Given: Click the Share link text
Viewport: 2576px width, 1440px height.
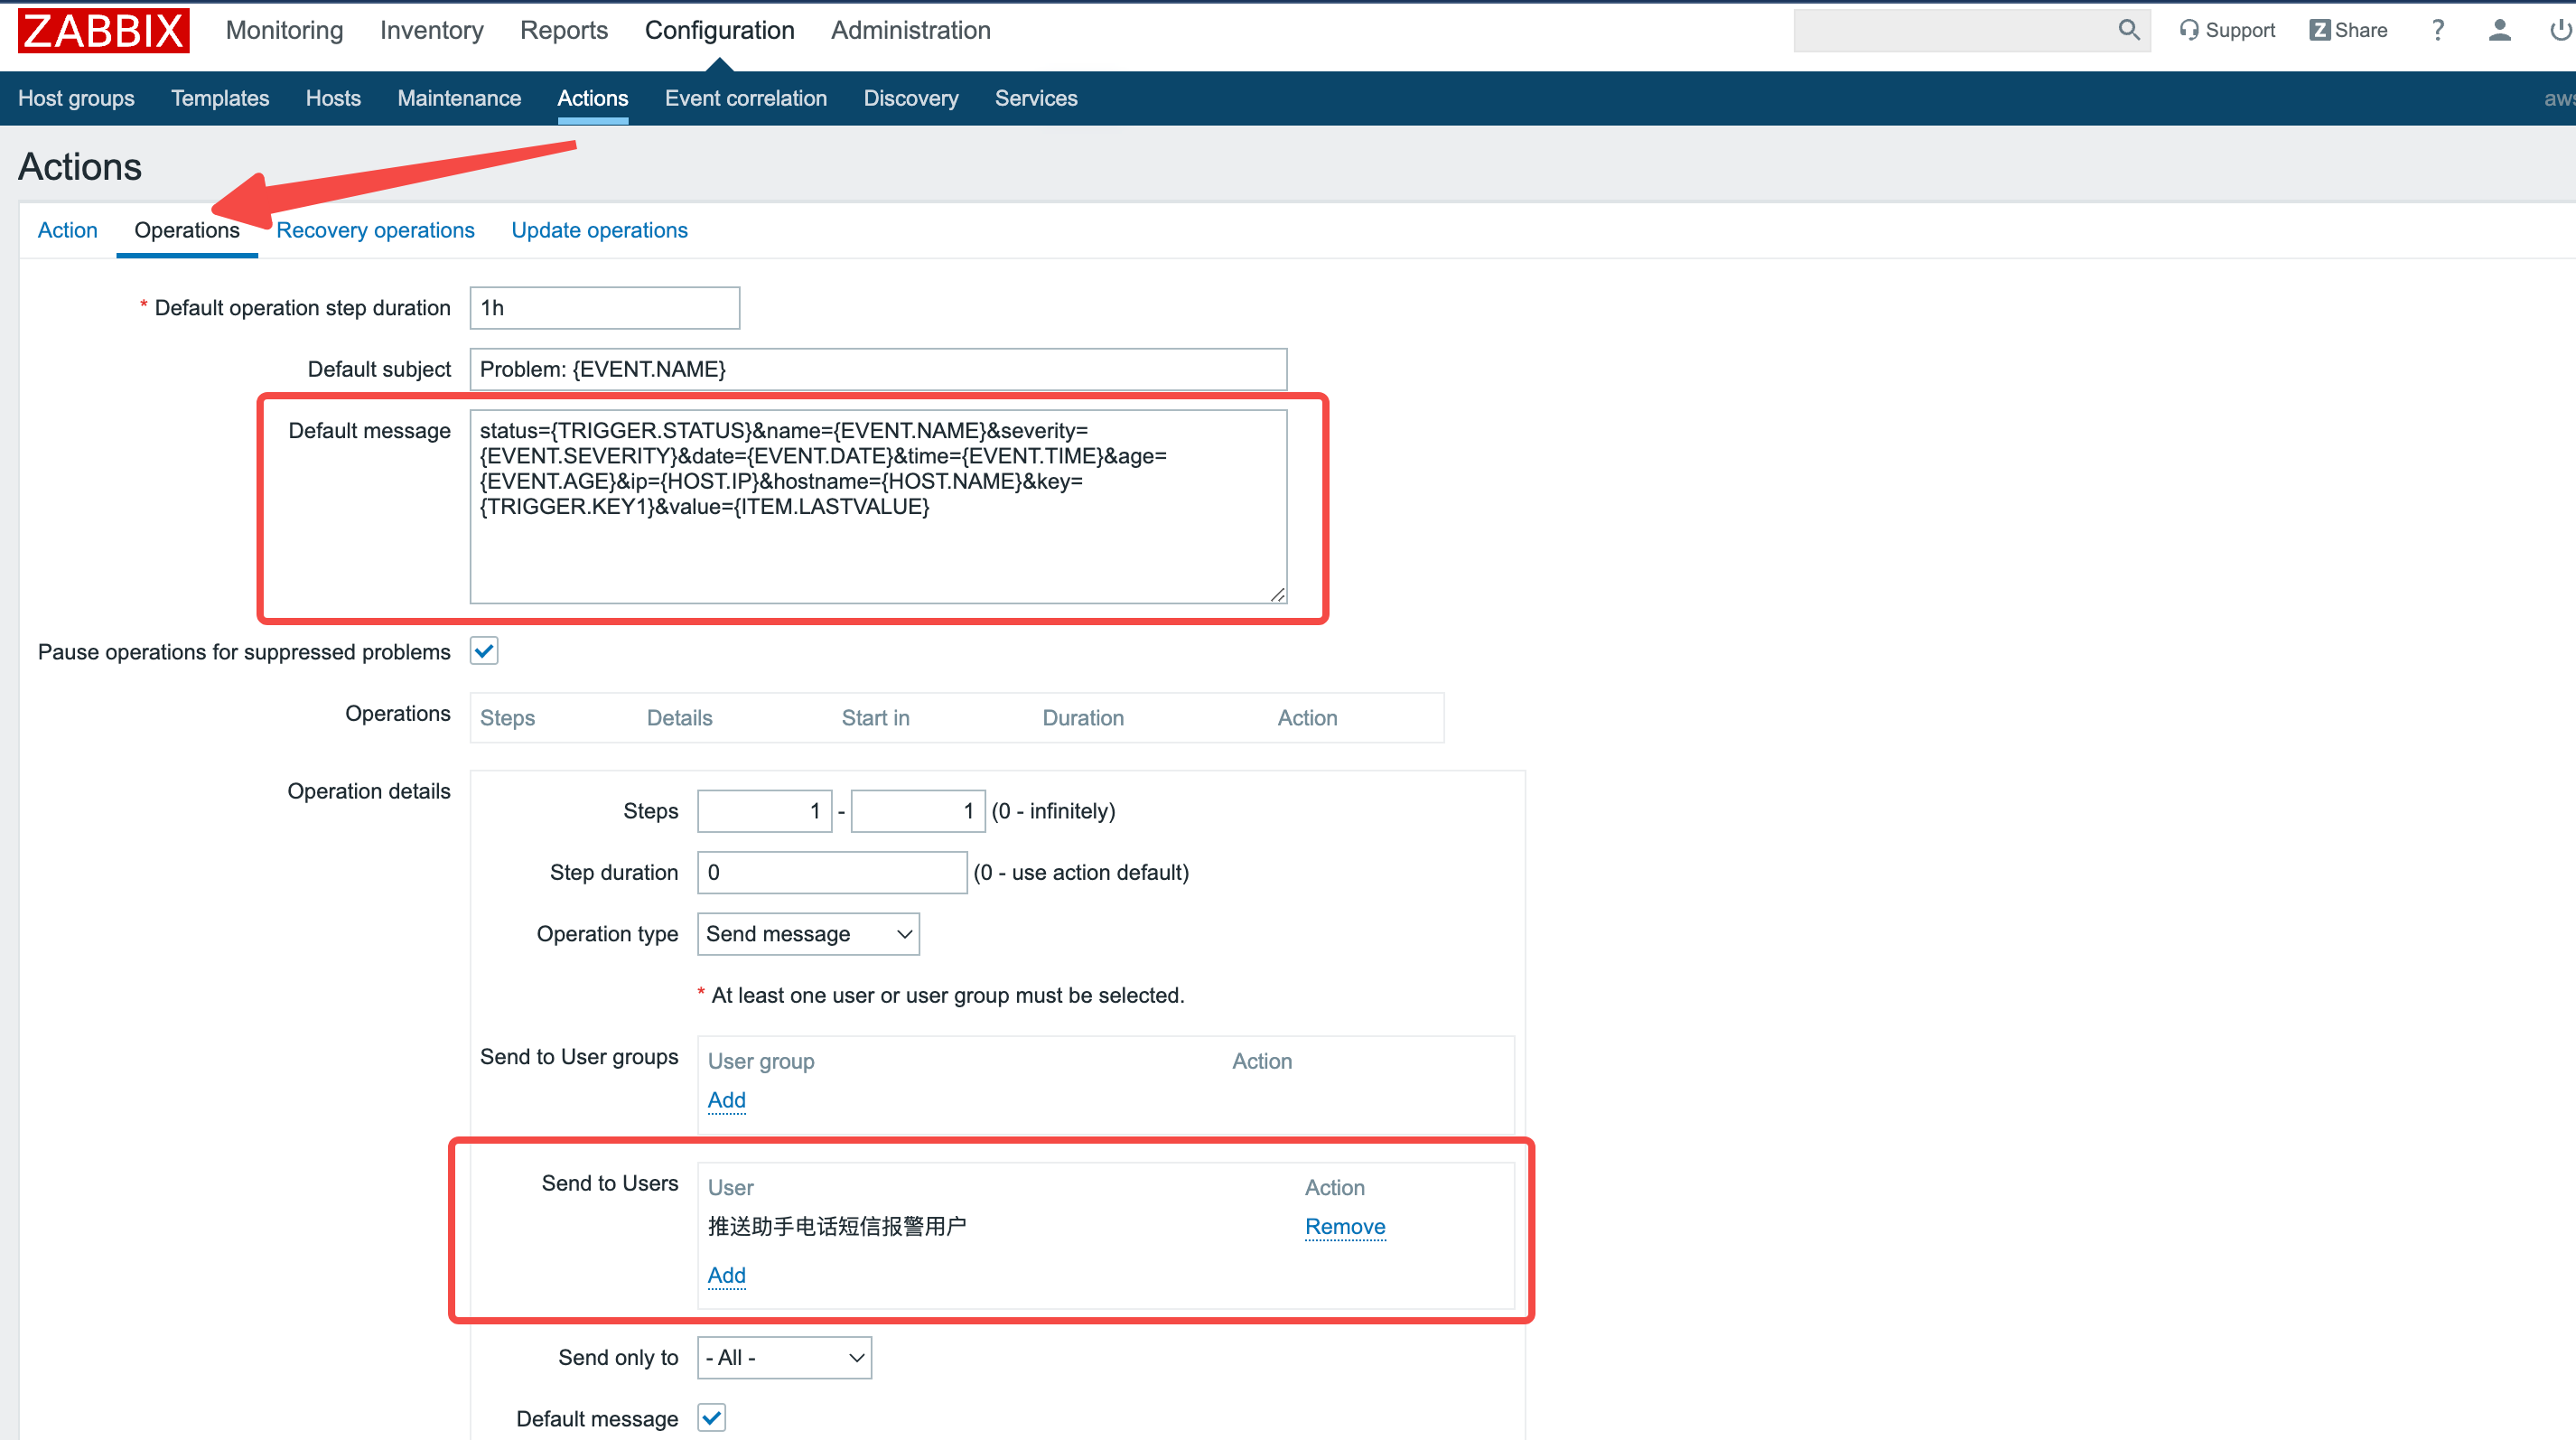Looking at the screenshot, I should pos(2361,31).
